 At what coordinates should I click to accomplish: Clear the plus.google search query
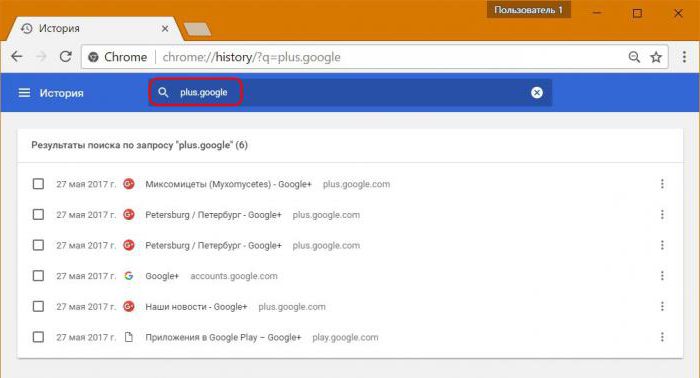click(537, 92)
